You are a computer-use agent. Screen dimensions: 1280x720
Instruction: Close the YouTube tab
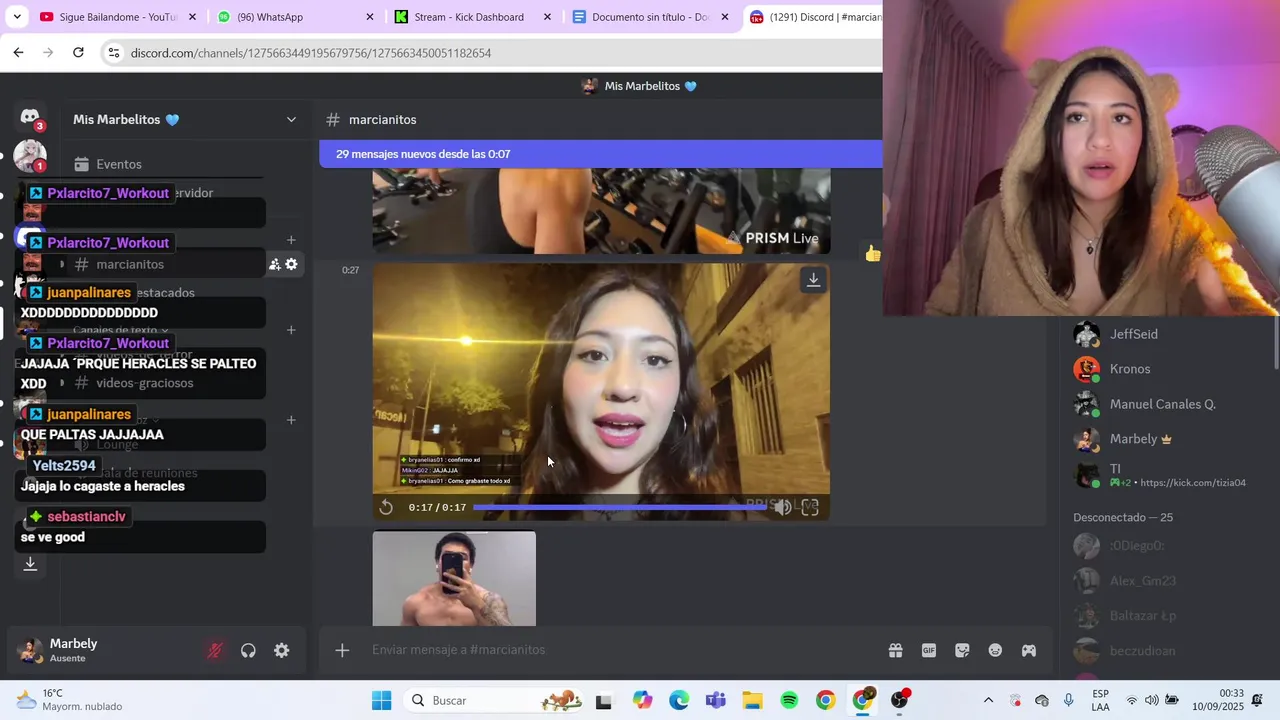[x=192, y=17]
